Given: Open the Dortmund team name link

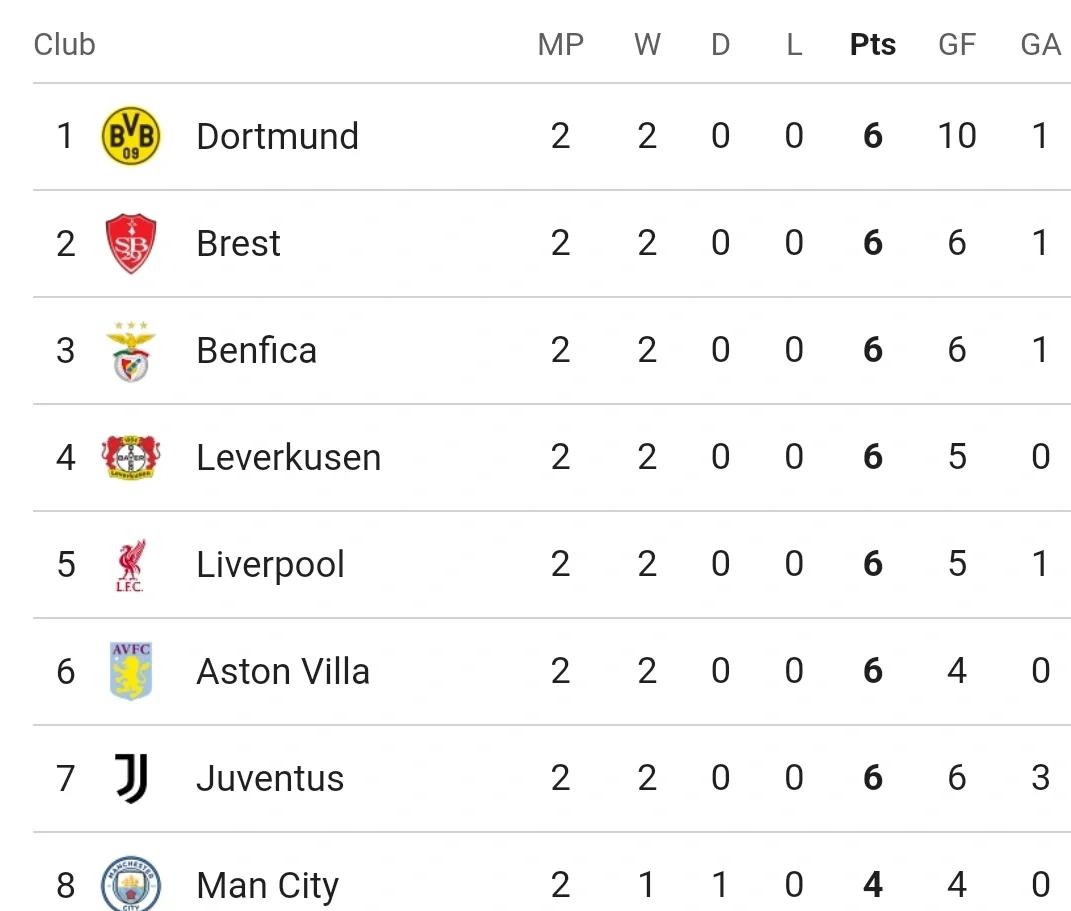Looking at the screenshot, I should click(277, 137).
